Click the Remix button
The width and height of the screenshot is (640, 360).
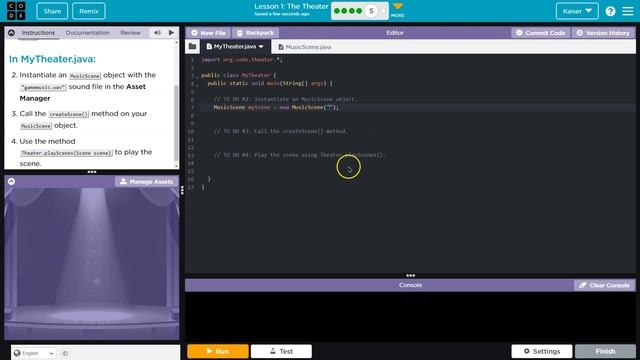pos(89,11)
